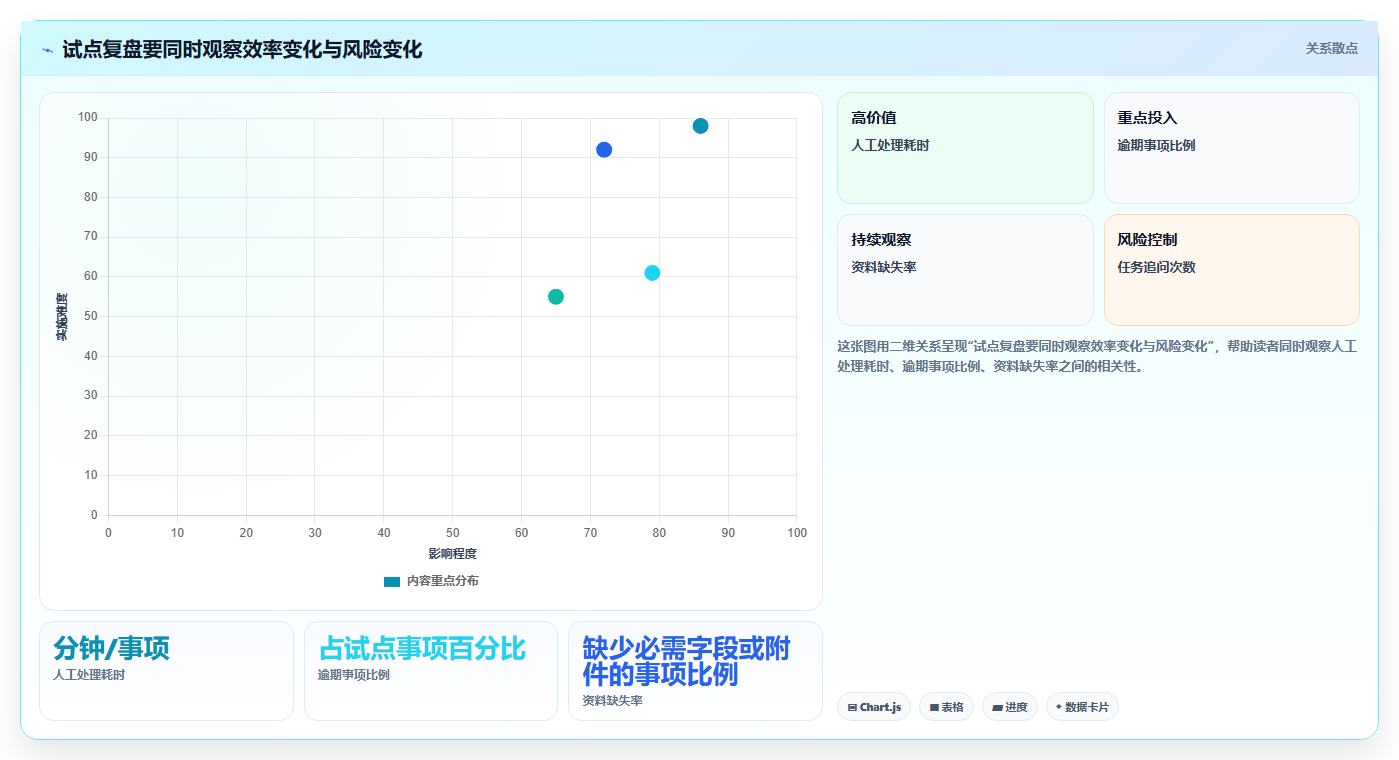
Task: Click the 占试点事项百分比 metric card
Action: [431, 671]
